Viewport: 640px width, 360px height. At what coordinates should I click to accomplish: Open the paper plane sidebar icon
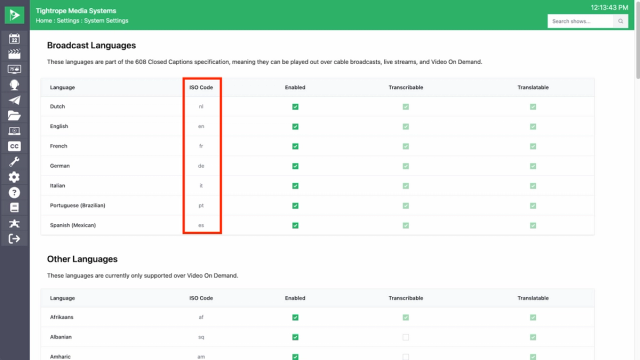pyautogui.click(x=14, y=100)
